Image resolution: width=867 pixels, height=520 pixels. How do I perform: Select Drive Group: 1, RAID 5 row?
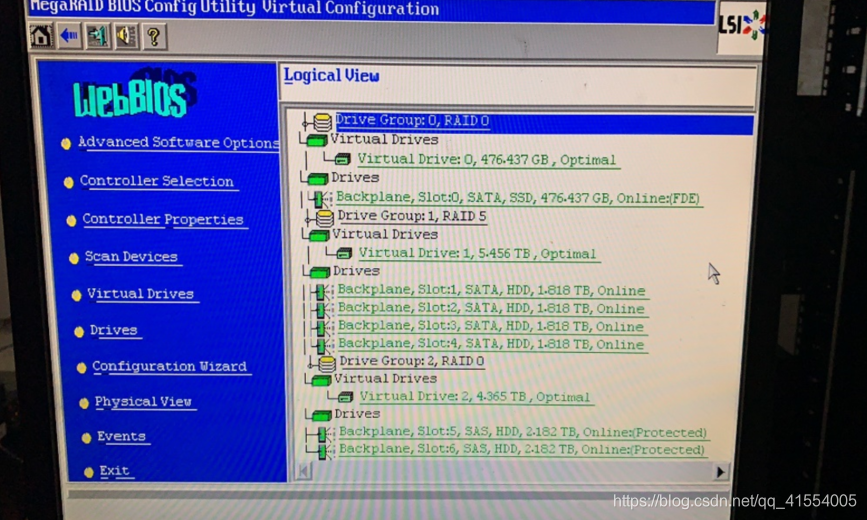coord(412,216)
